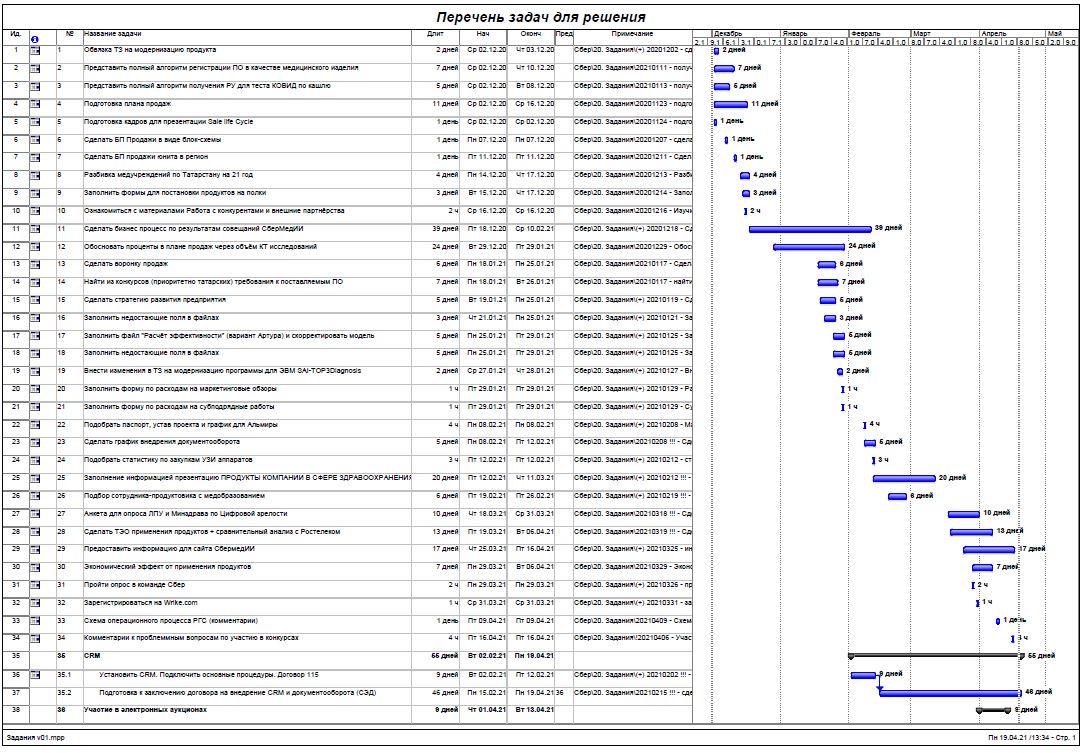Click the note icon beside 'Подбор сотрудника-продуктовика с медобразованием'
The height and width of the screenshot is (753, 1085).
pos(35,496)
